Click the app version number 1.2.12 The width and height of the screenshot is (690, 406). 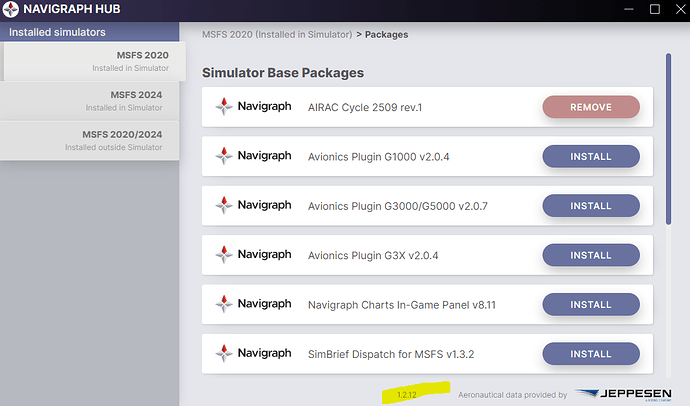pyautogui.click(x=407, y=395)
